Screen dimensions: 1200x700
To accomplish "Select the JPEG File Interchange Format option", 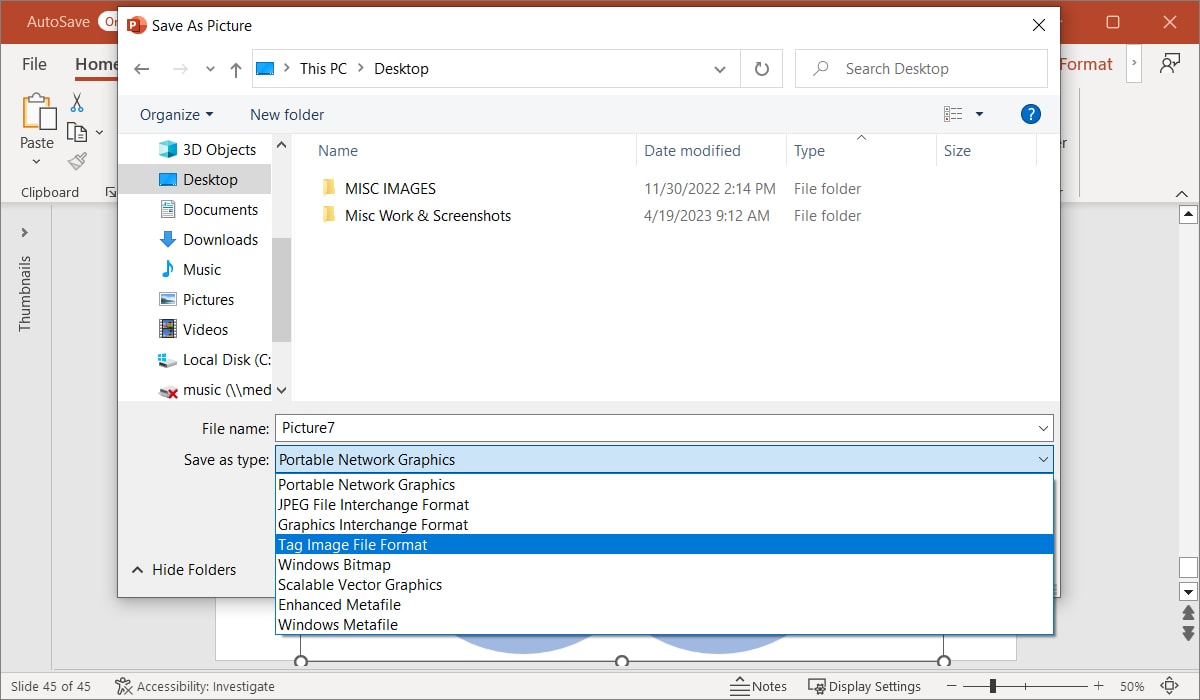I will 373,504.
